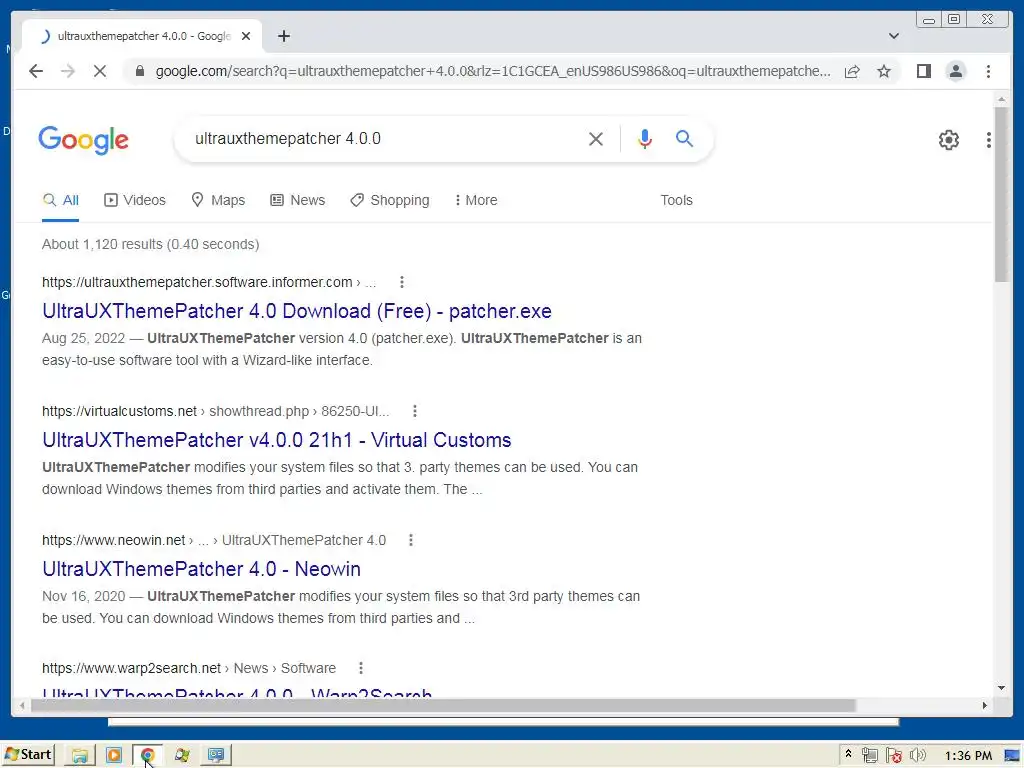The height and width of the screenshot is (768, 1024).
Task: Click the 1:36 PM clock
Action: 968,756
